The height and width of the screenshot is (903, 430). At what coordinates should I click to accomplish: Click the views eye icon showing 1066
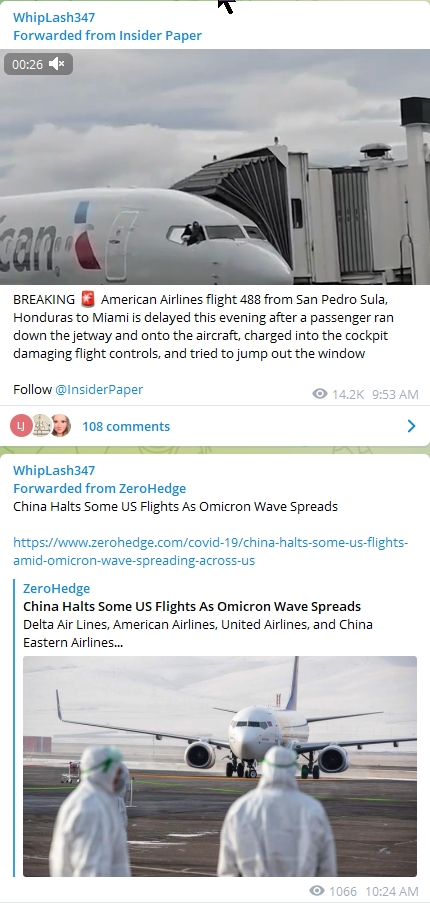(x=317, y=891)
